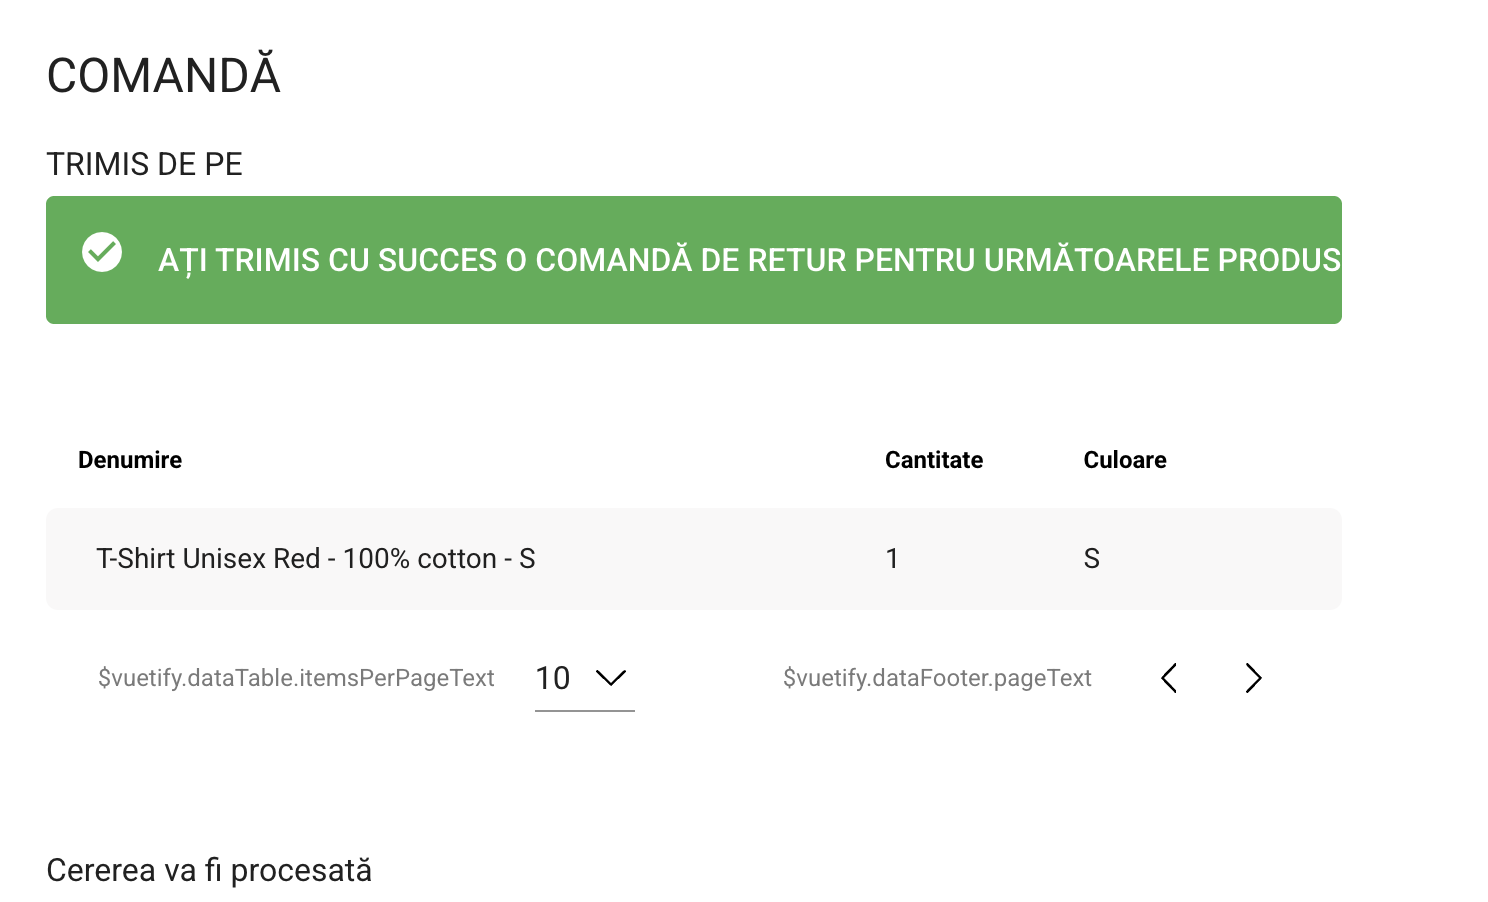Click the TRIMIS DE PE subtitle
1488x902 pixels.
(x=144, y=164)
